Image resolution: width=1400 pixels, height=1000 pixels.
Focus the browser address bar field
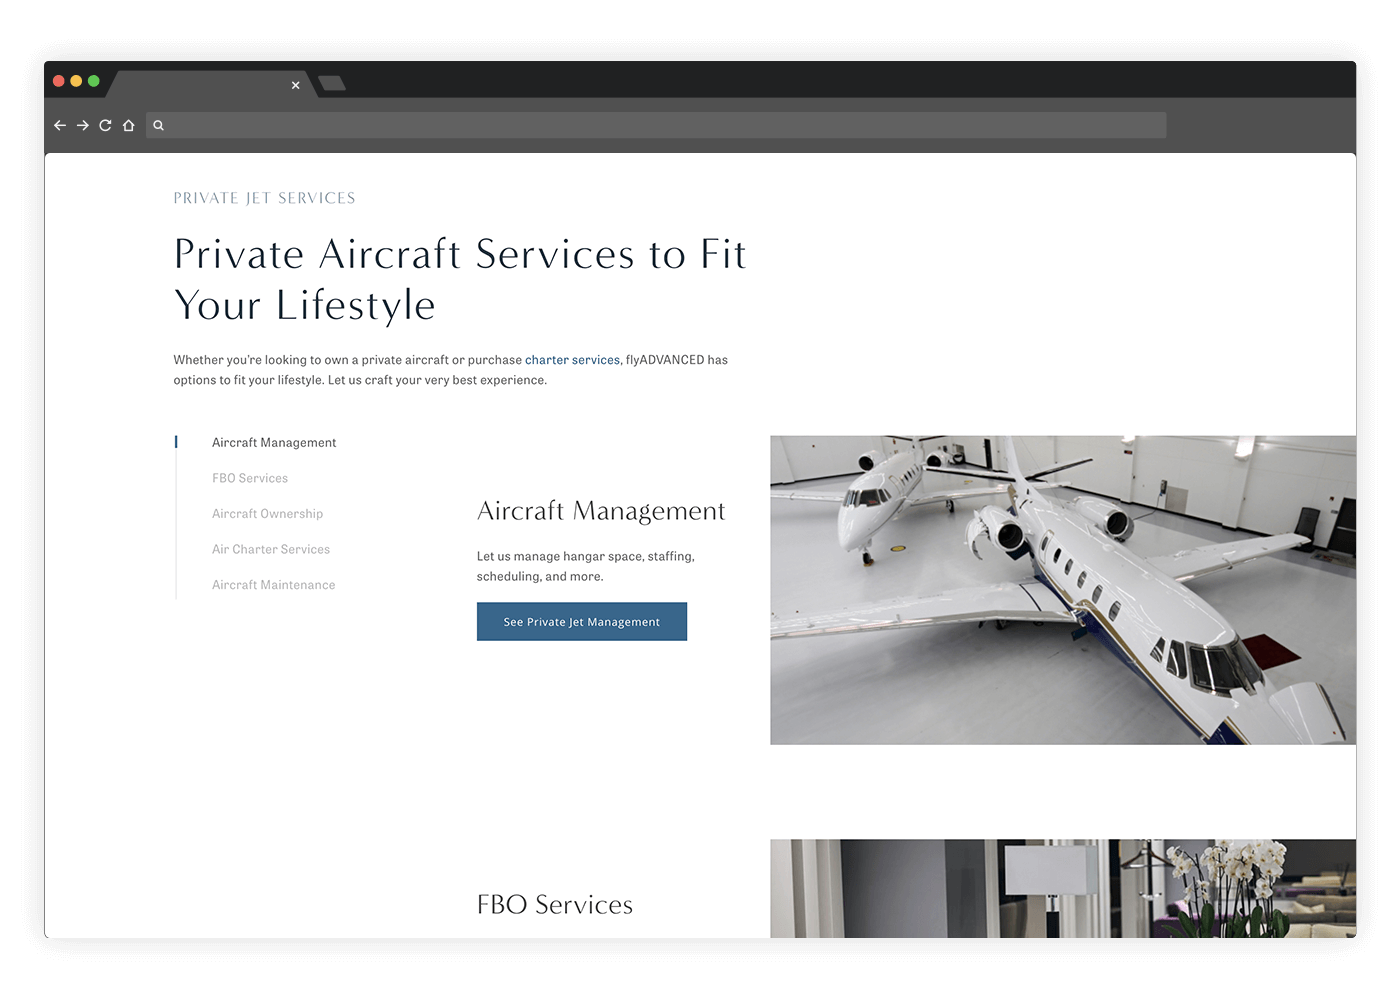pos(656,125)
